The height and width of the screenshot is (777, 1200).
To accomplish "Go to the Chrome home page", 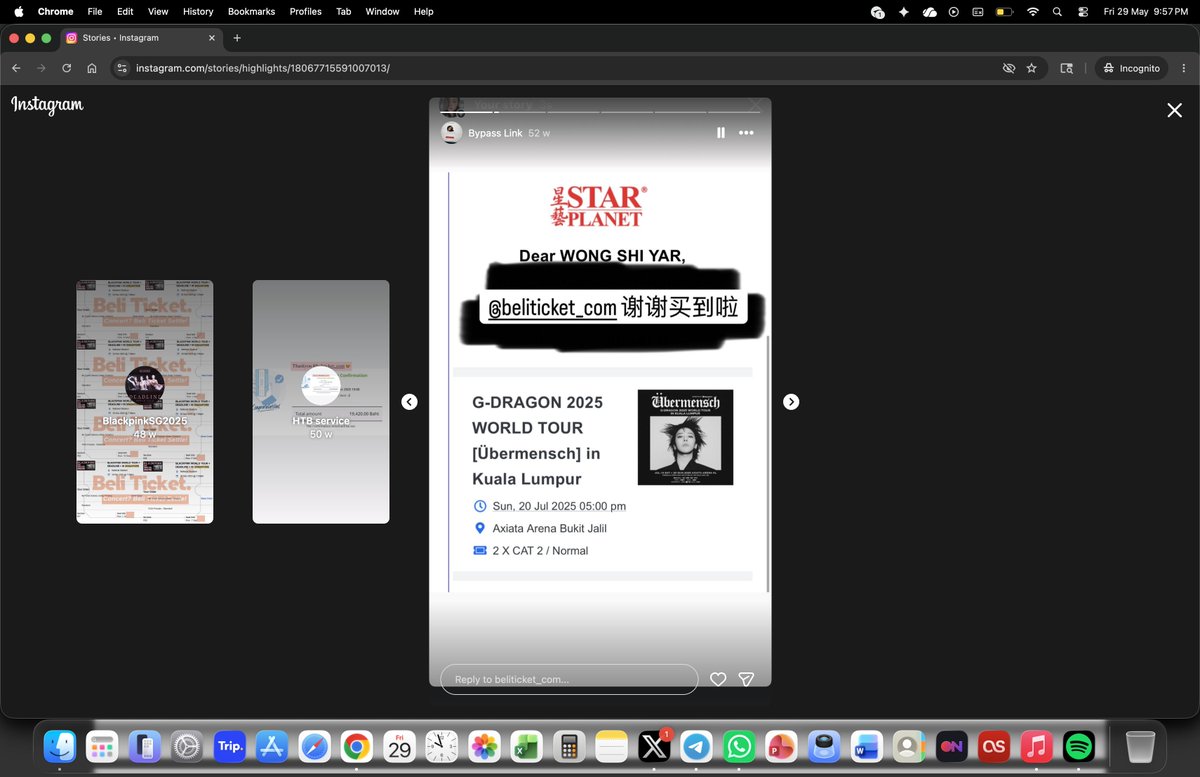I will point(92,68).
